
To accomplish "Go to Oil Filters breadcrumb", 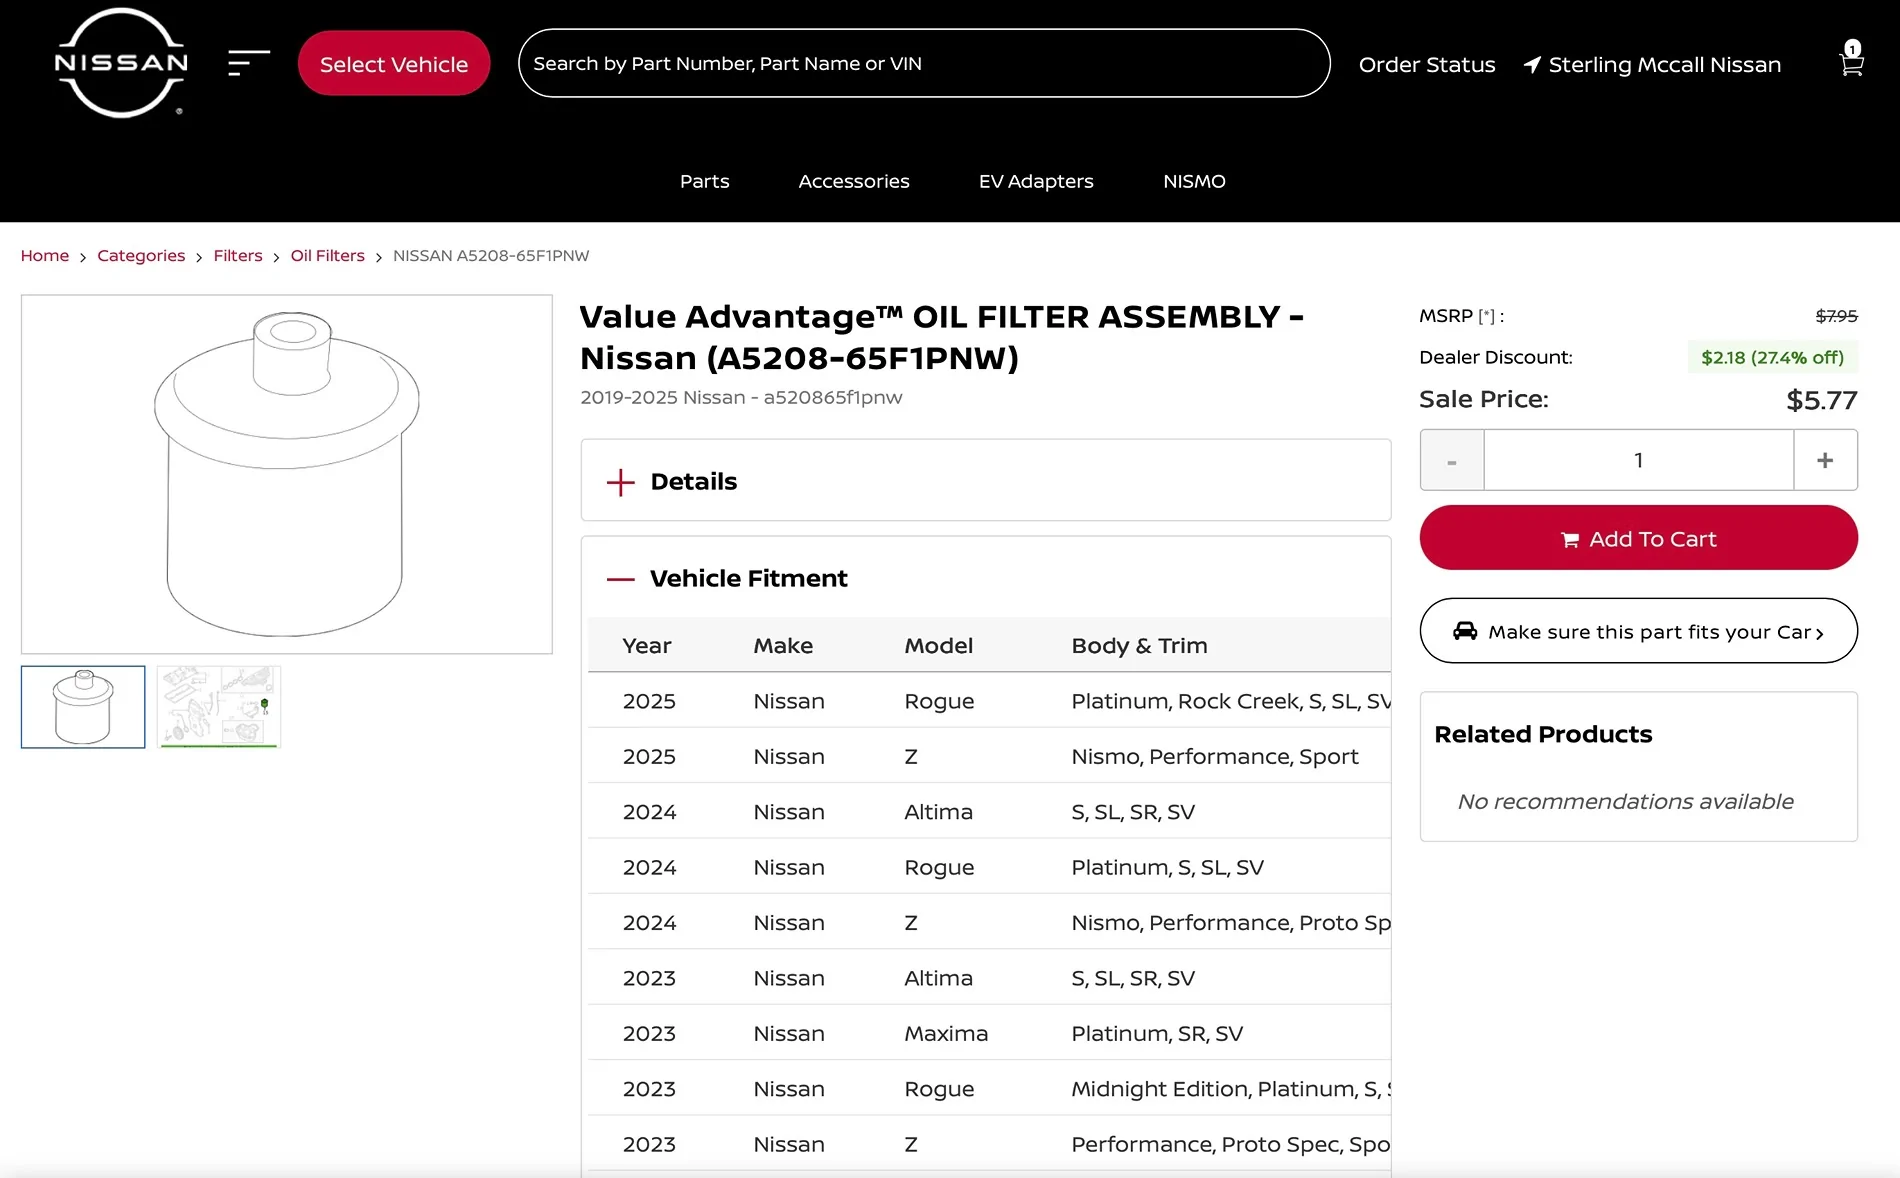I will tap(328, 256).
